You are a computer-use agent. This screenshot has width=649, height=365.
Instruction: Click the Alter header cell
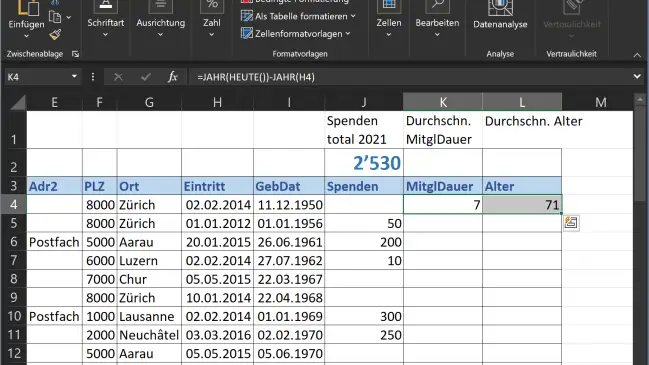tap(522, 186)
